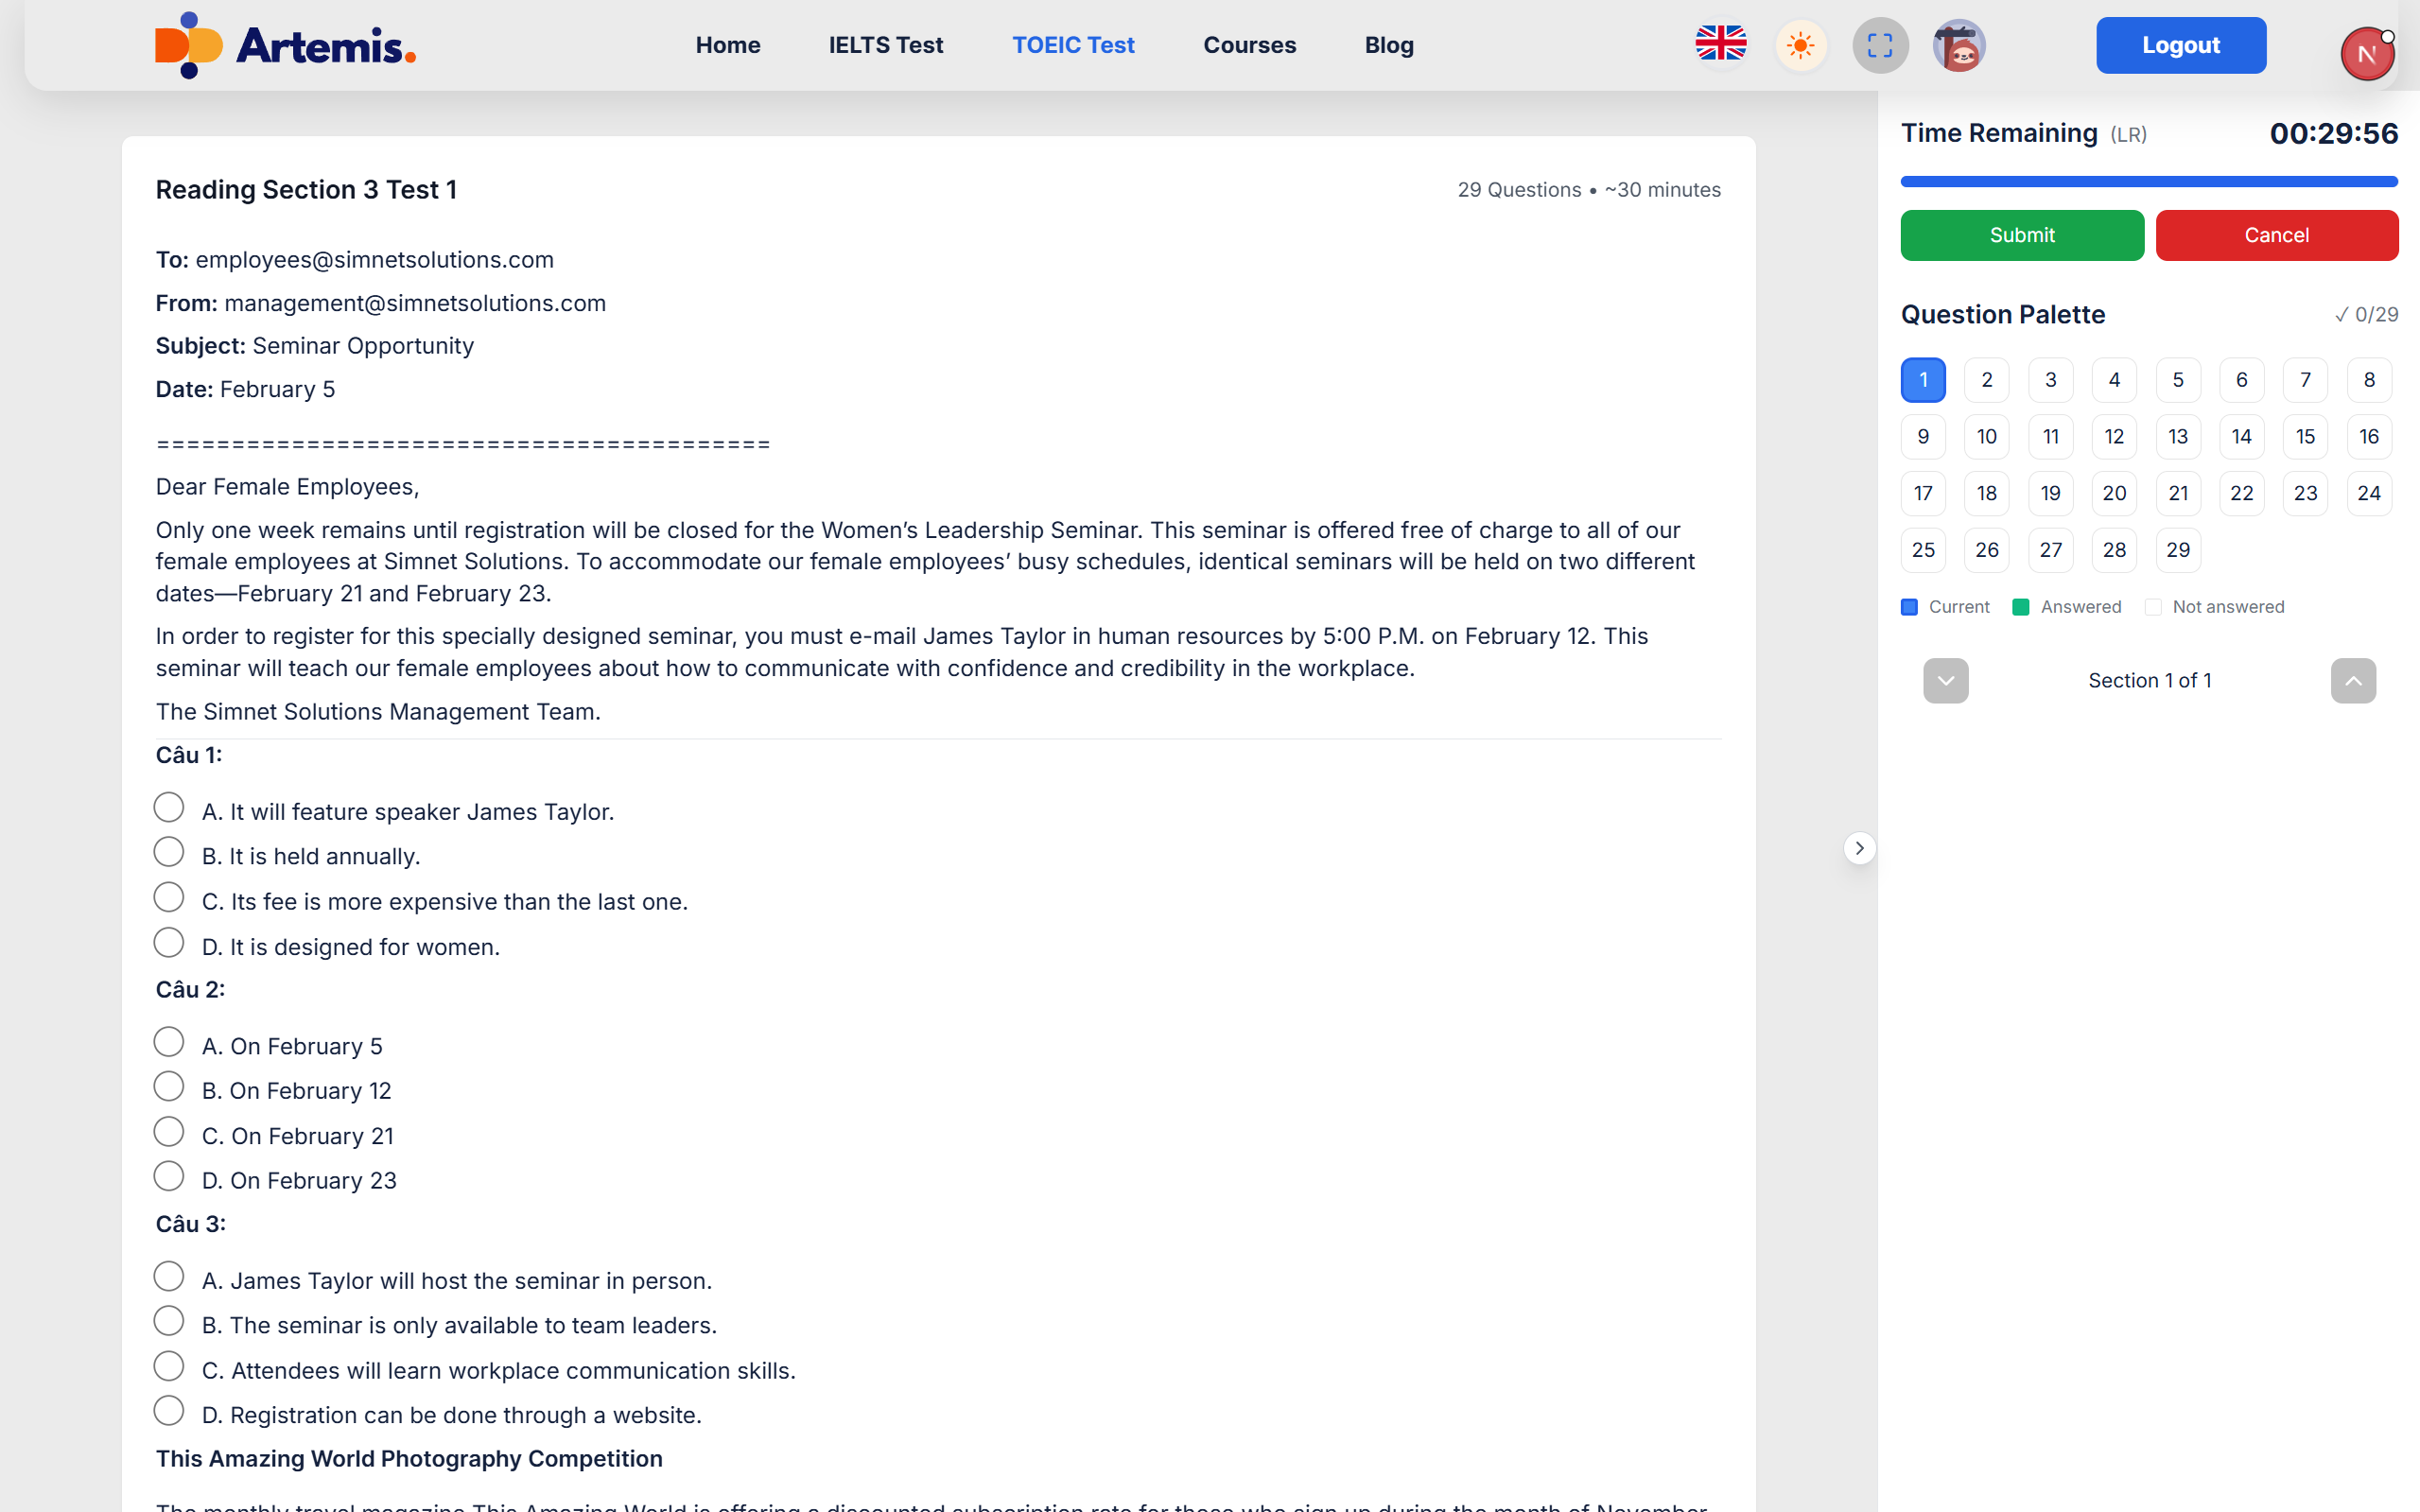Collapse the side panel with the arrow
2420x1512 pixels.
pyautogui.click(x=1859, y=848)
